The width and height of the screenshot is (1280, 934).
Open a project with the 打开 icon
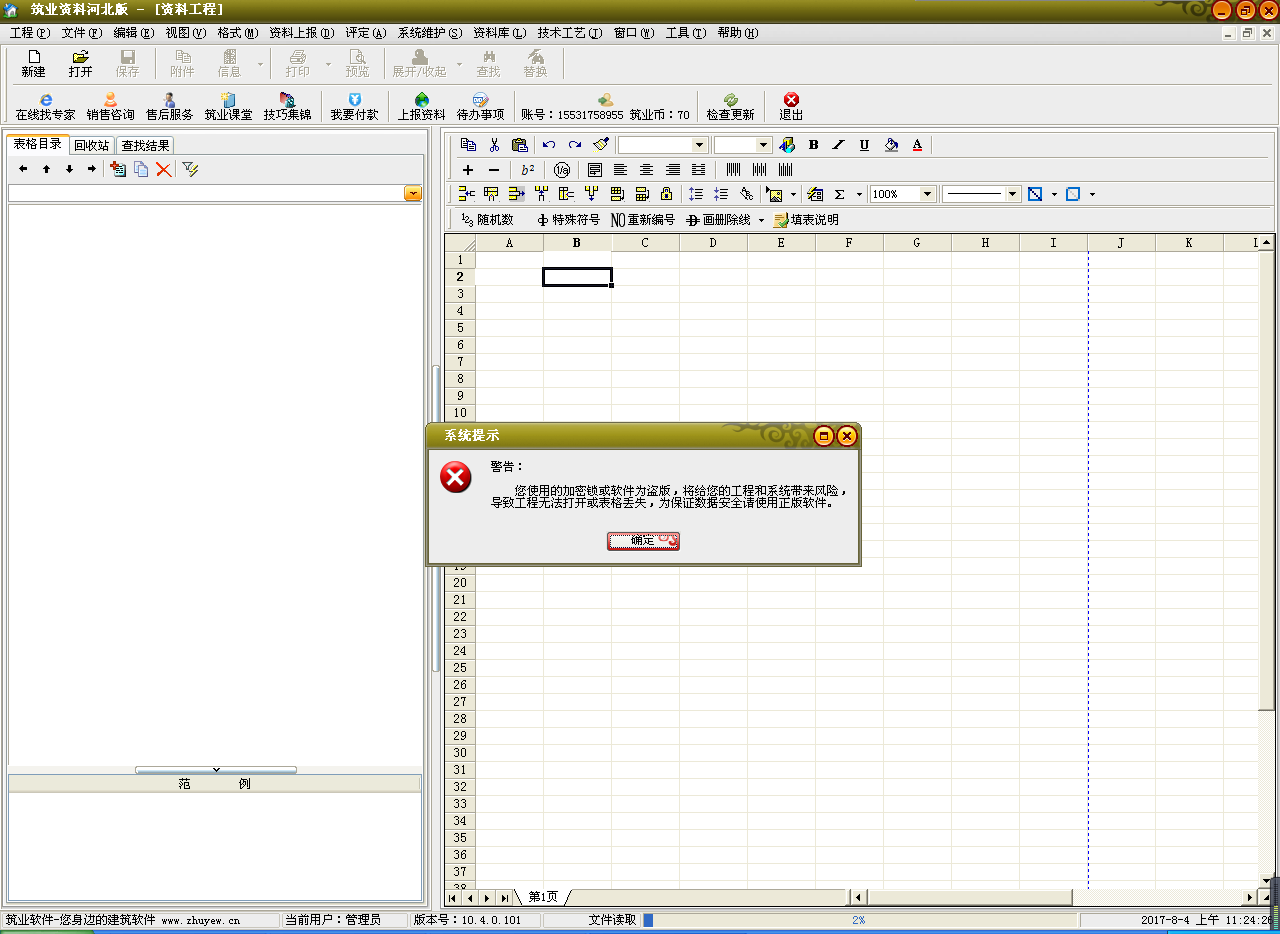[80, 64]
